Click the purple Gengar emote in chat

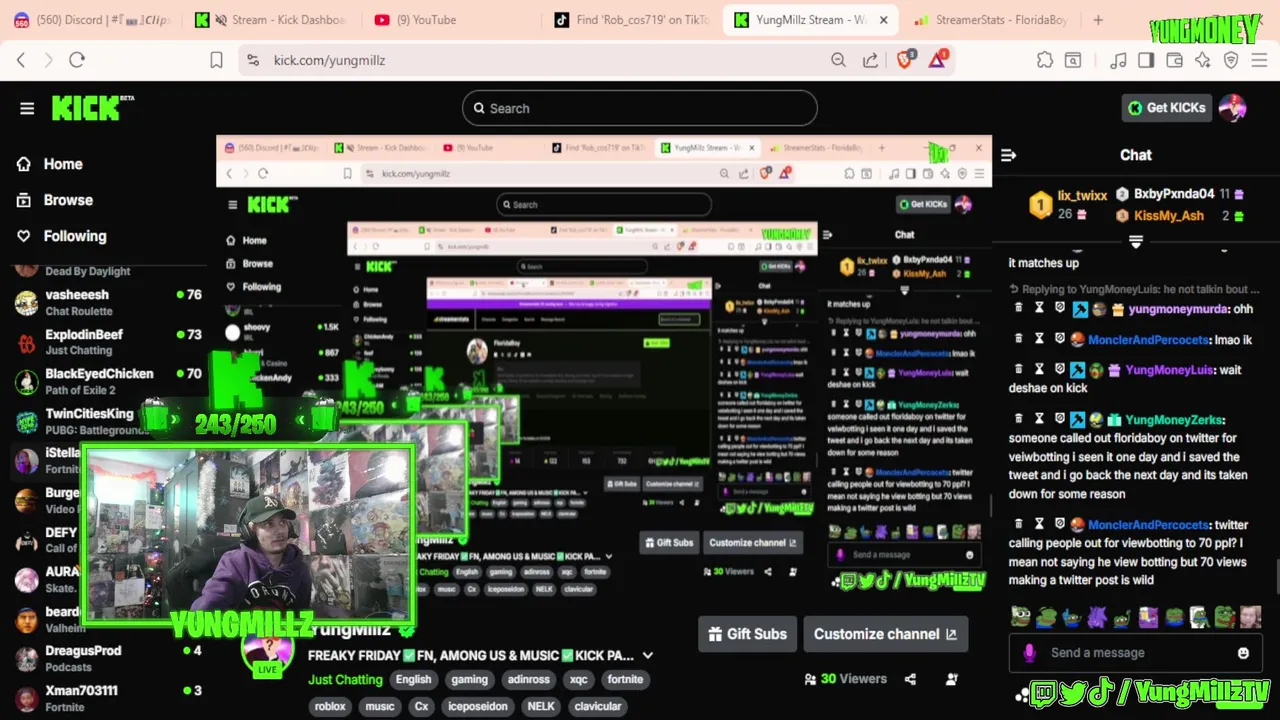(x=1097, y=617)
